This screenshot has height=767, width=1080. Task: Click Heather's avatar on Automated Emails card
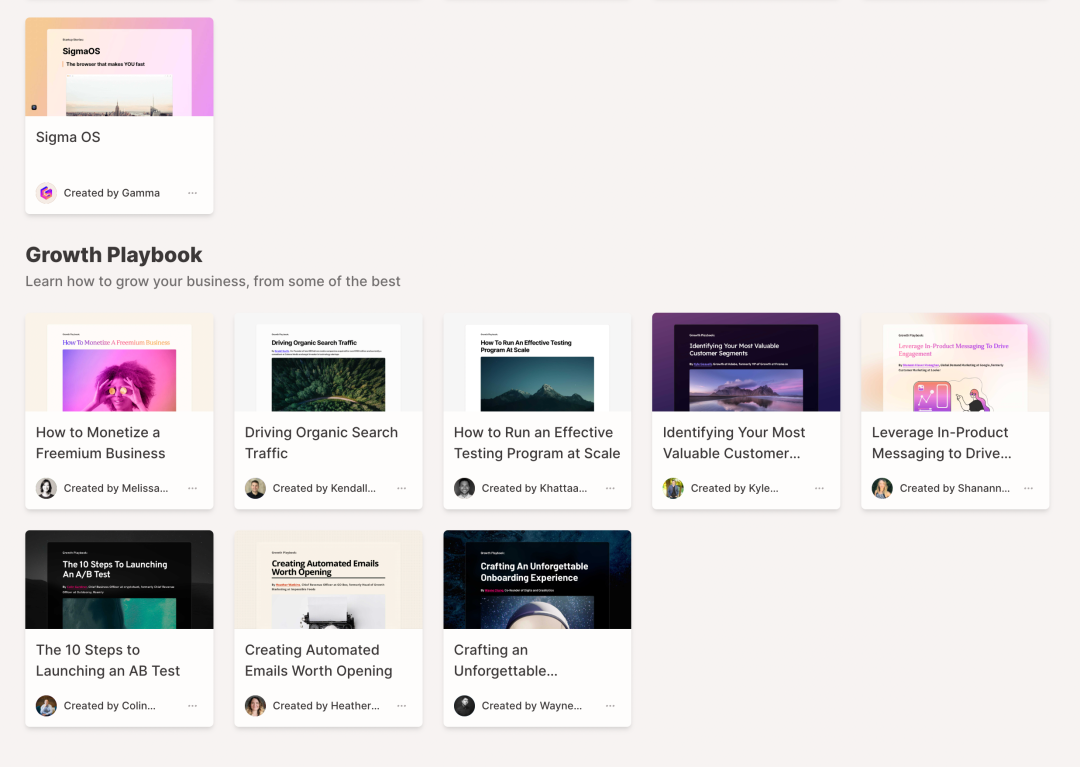tap(255, 705)
